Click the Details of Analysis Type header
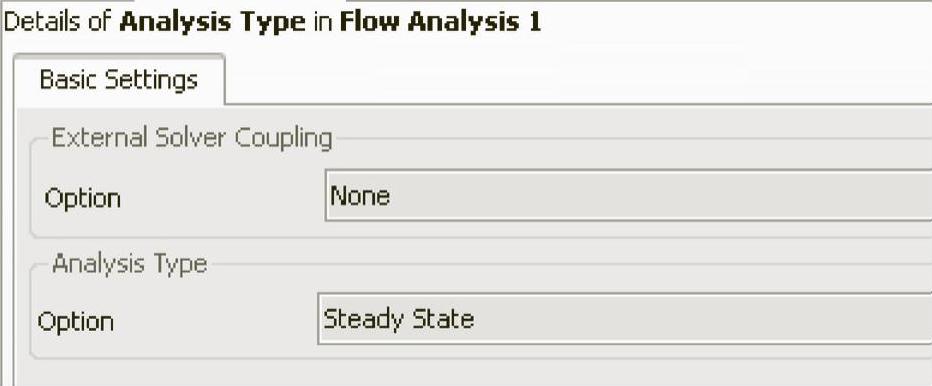 coord(272,22)
